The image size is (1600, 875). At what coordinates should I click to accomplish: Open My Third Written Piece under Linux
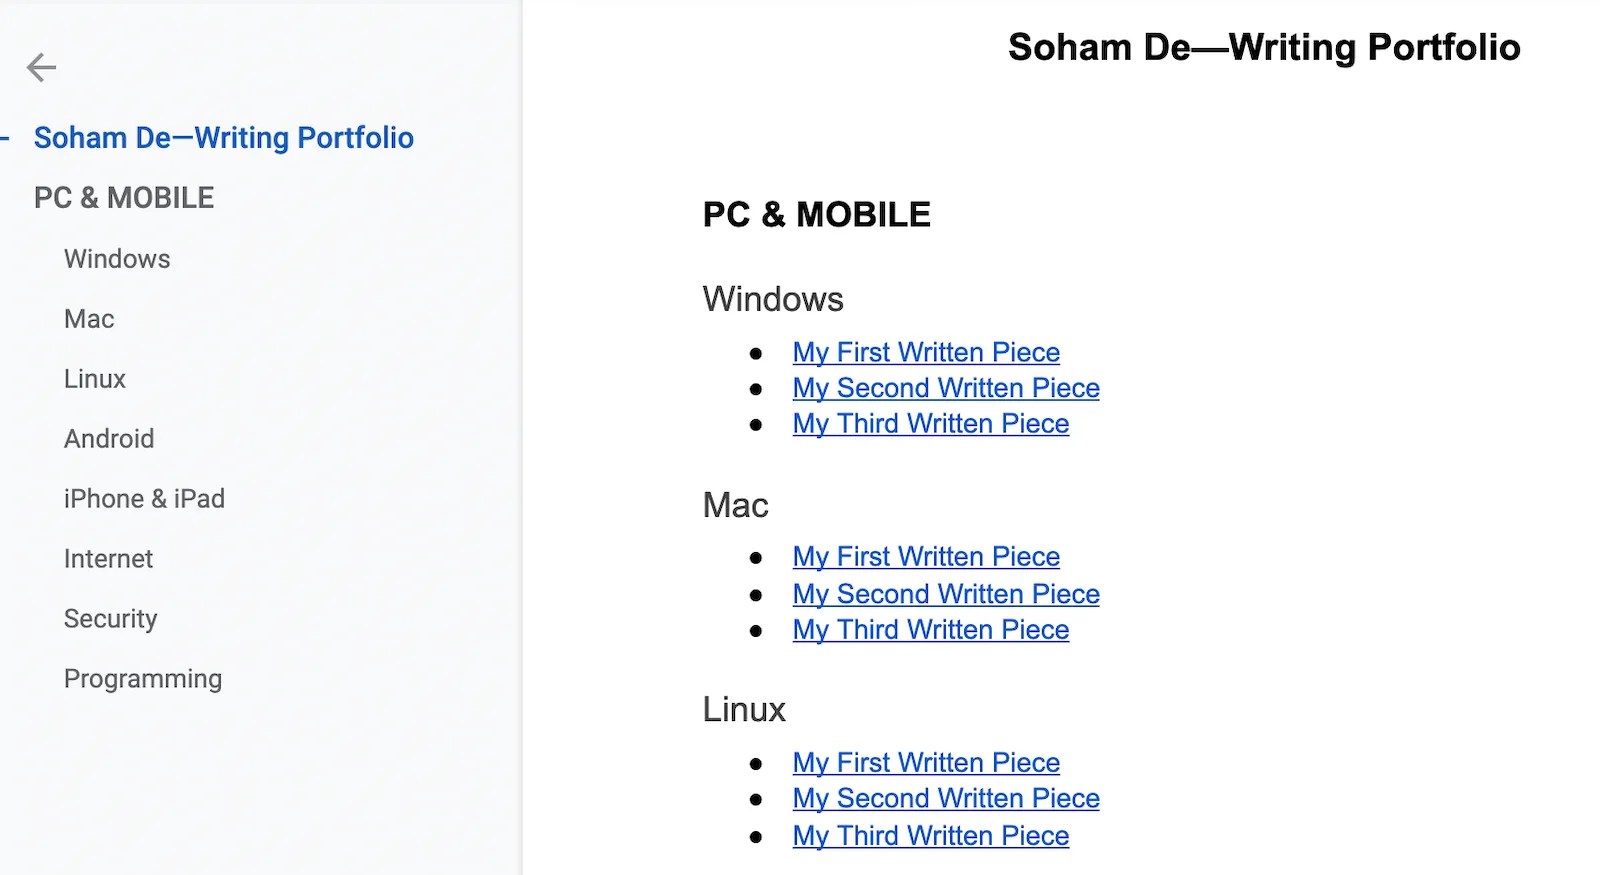931,836
